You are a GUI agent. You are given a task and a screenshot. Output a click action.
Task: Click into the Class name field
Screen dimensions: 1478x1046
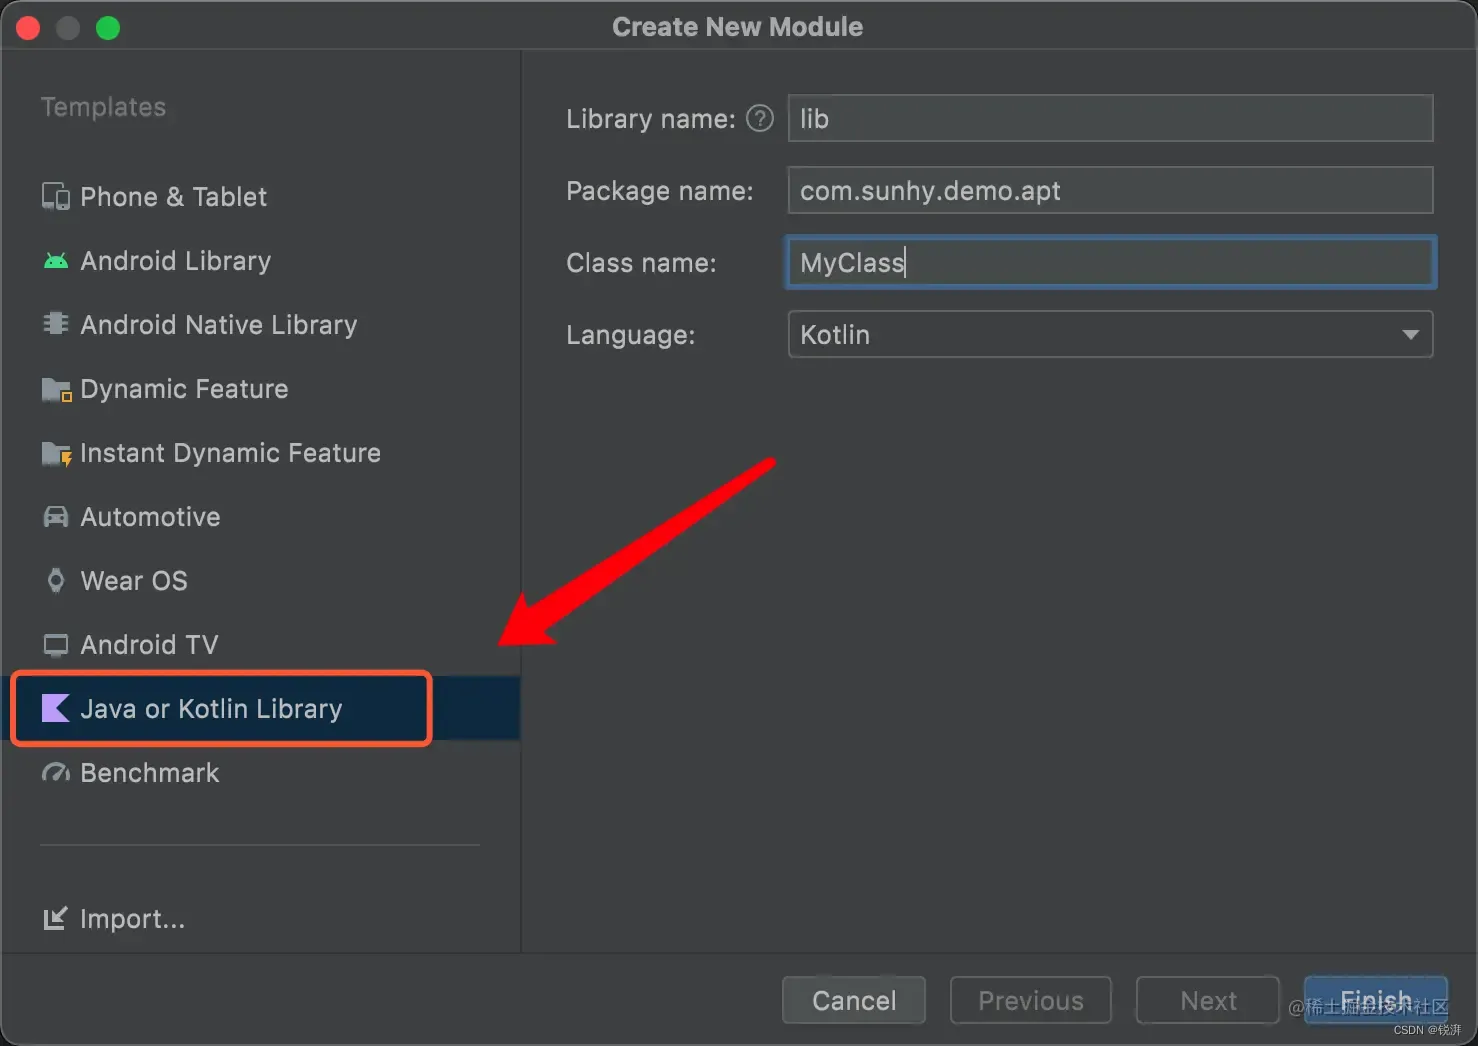[x=1110, y=262]
